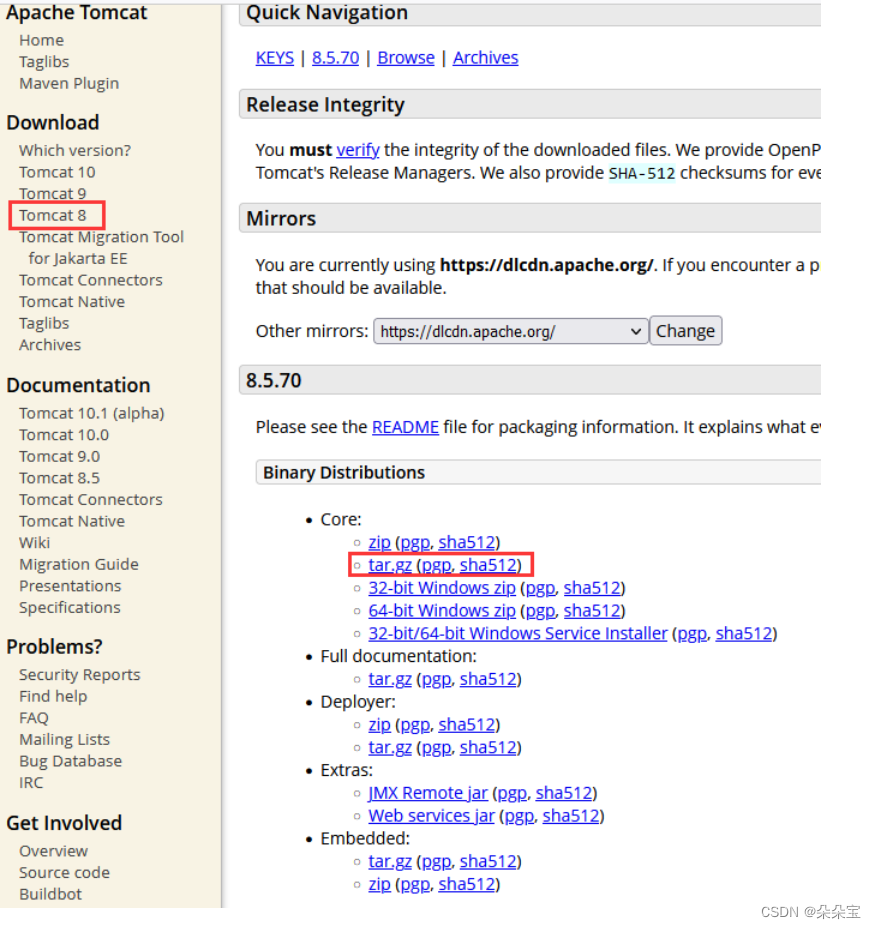Viewport: 876px width, 929px height.
Task: Open the Browse link
Action: point(406,57)
